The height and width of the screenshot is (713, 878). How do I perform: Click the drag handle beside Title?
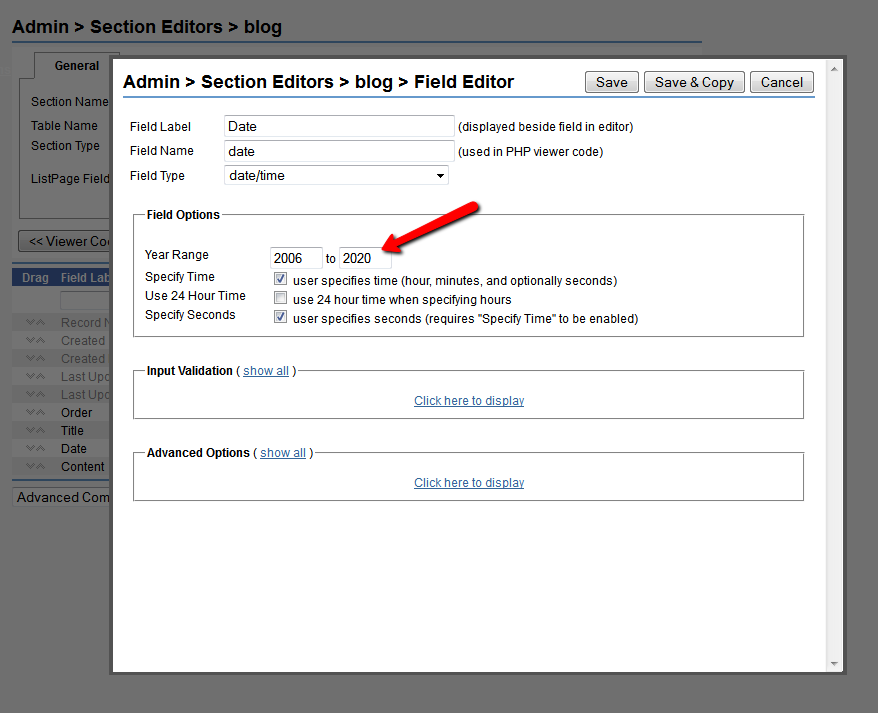point(35,431)
